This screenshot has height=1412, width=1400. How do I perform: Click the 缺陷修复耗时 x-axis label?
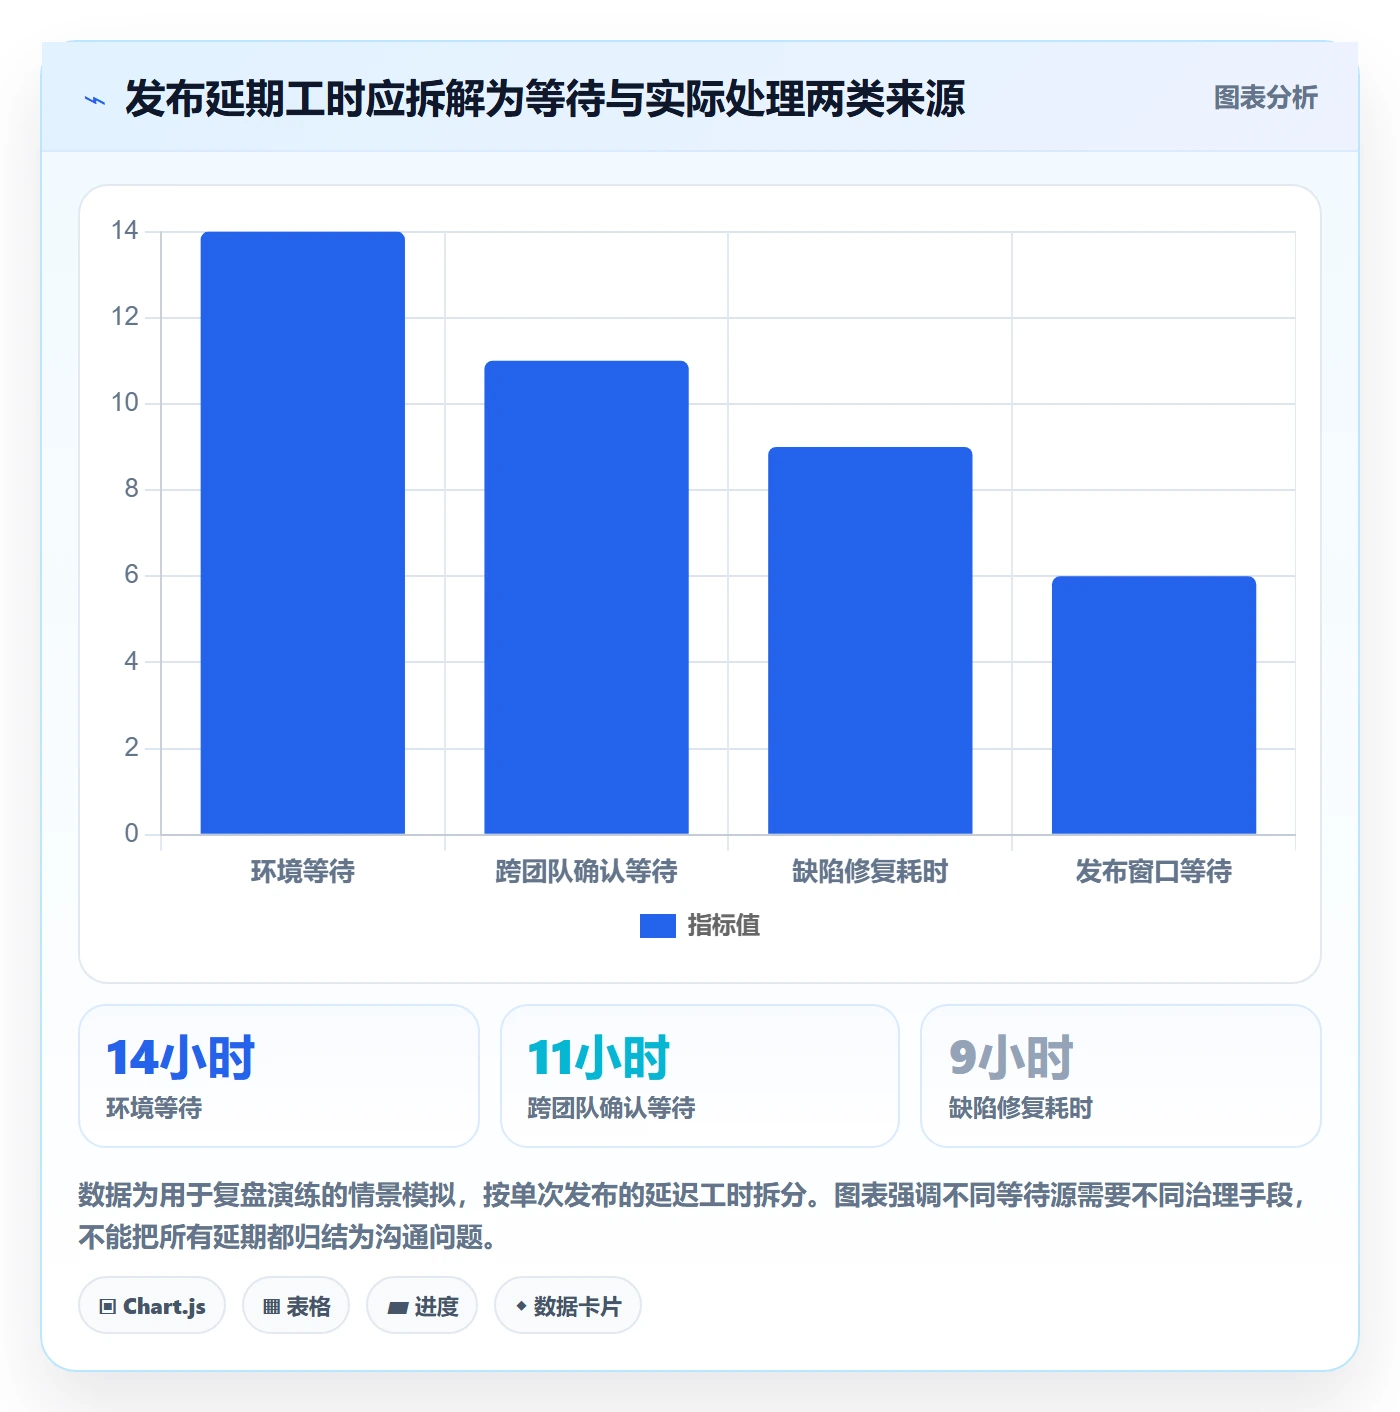[x=870, y=872]
